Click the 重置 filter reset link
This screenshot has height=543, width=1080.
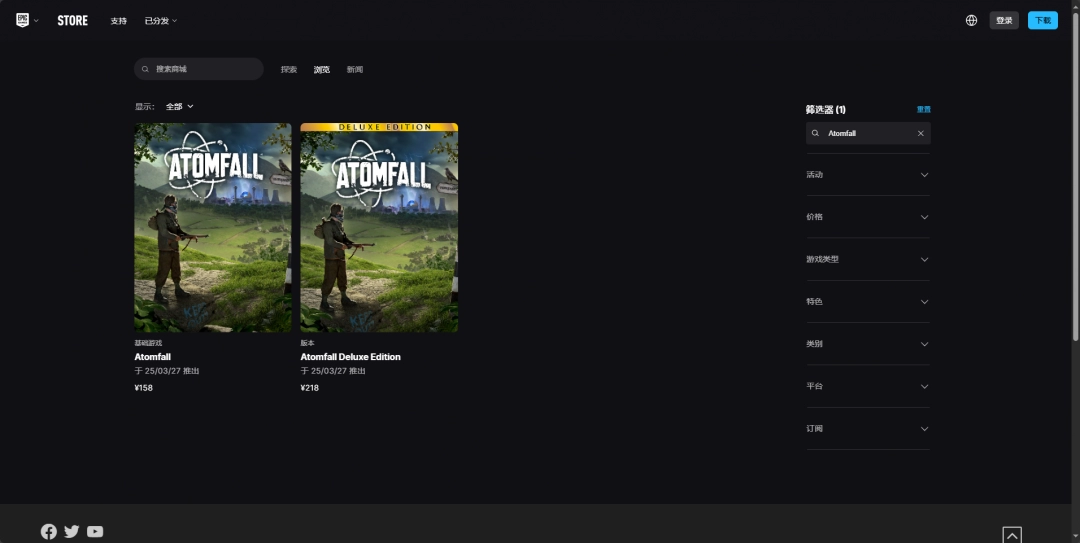click(924, 110)
